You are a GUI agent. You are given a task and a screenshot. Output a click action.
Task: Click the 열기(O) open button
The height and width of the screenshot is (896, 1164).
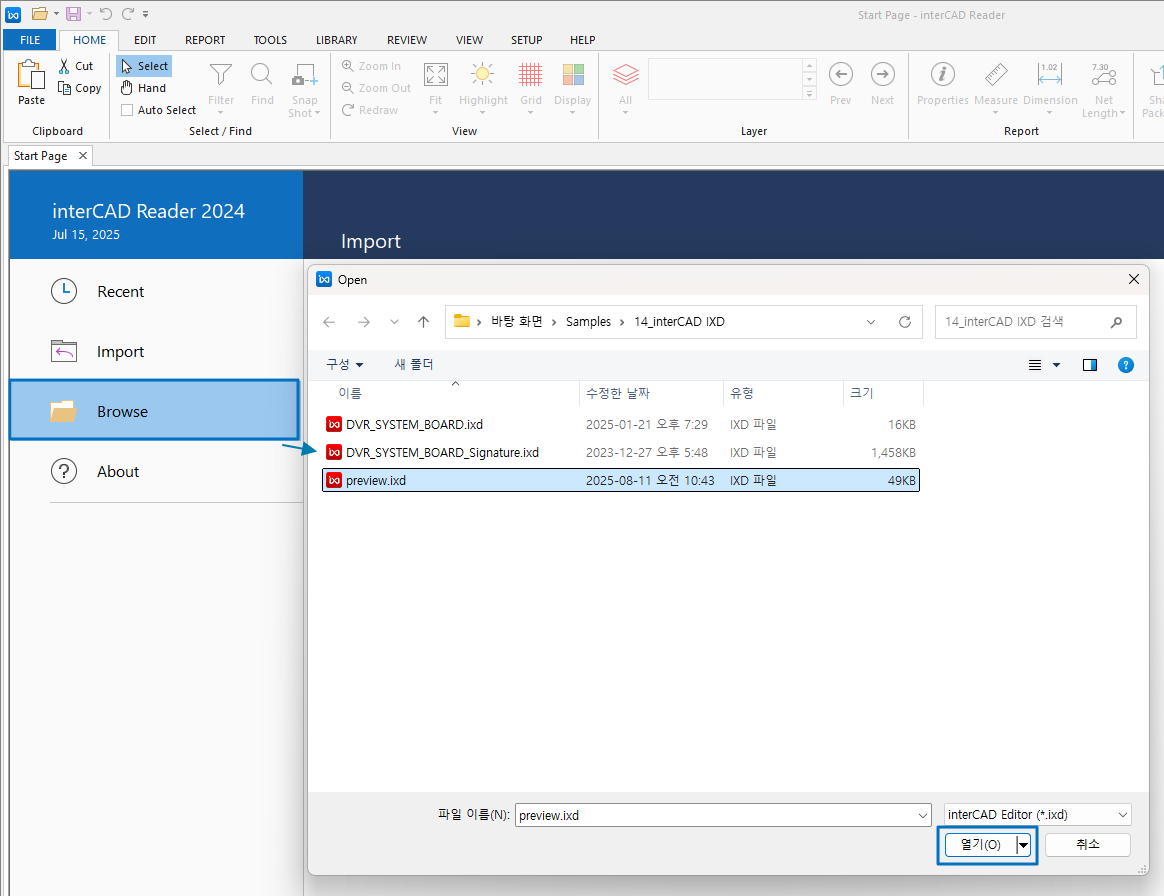(981, 845)
